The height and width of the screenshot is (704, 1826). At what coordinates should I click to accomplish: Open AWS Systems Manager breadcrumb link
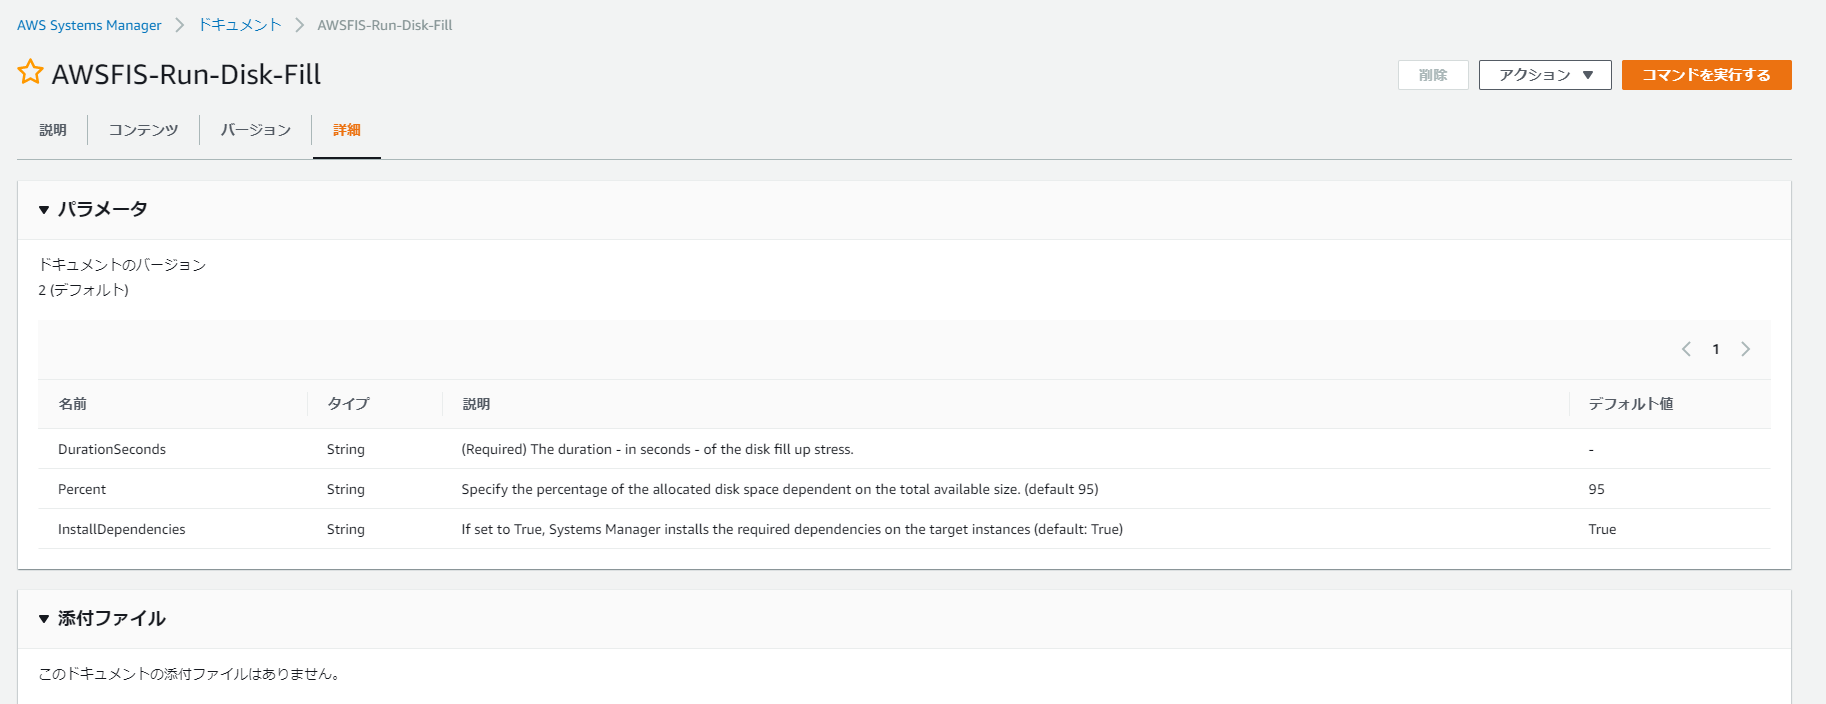point(89,25)
